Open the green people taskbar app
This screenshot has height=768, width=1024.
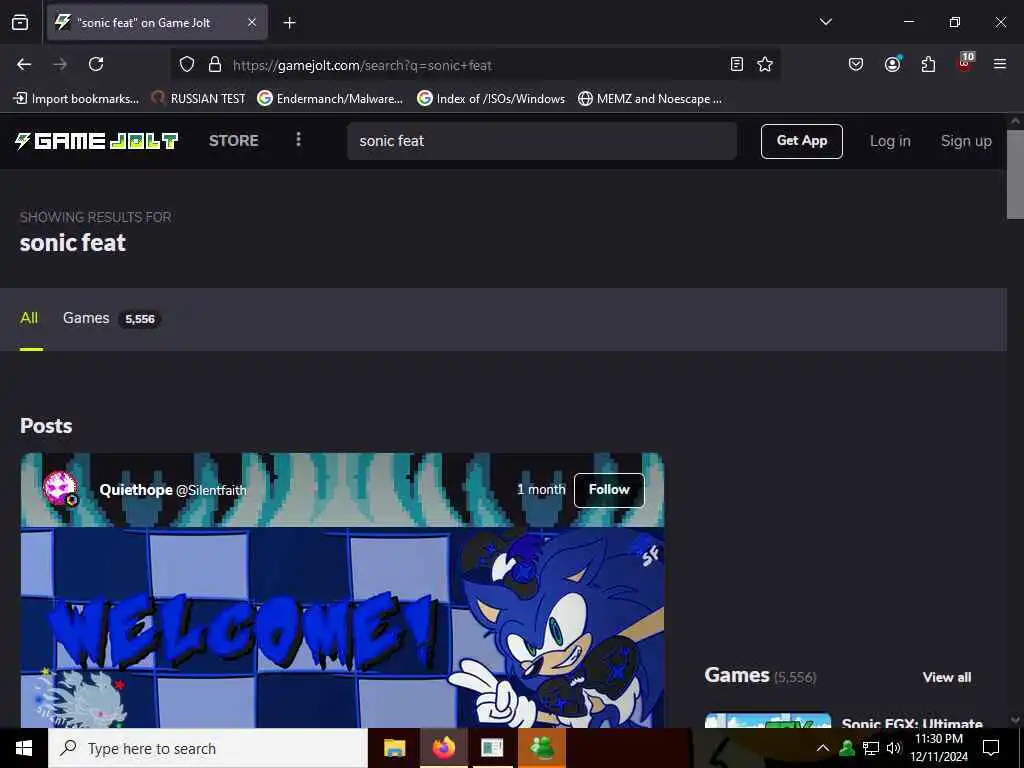pyautogui.click(x=542, y=748)
